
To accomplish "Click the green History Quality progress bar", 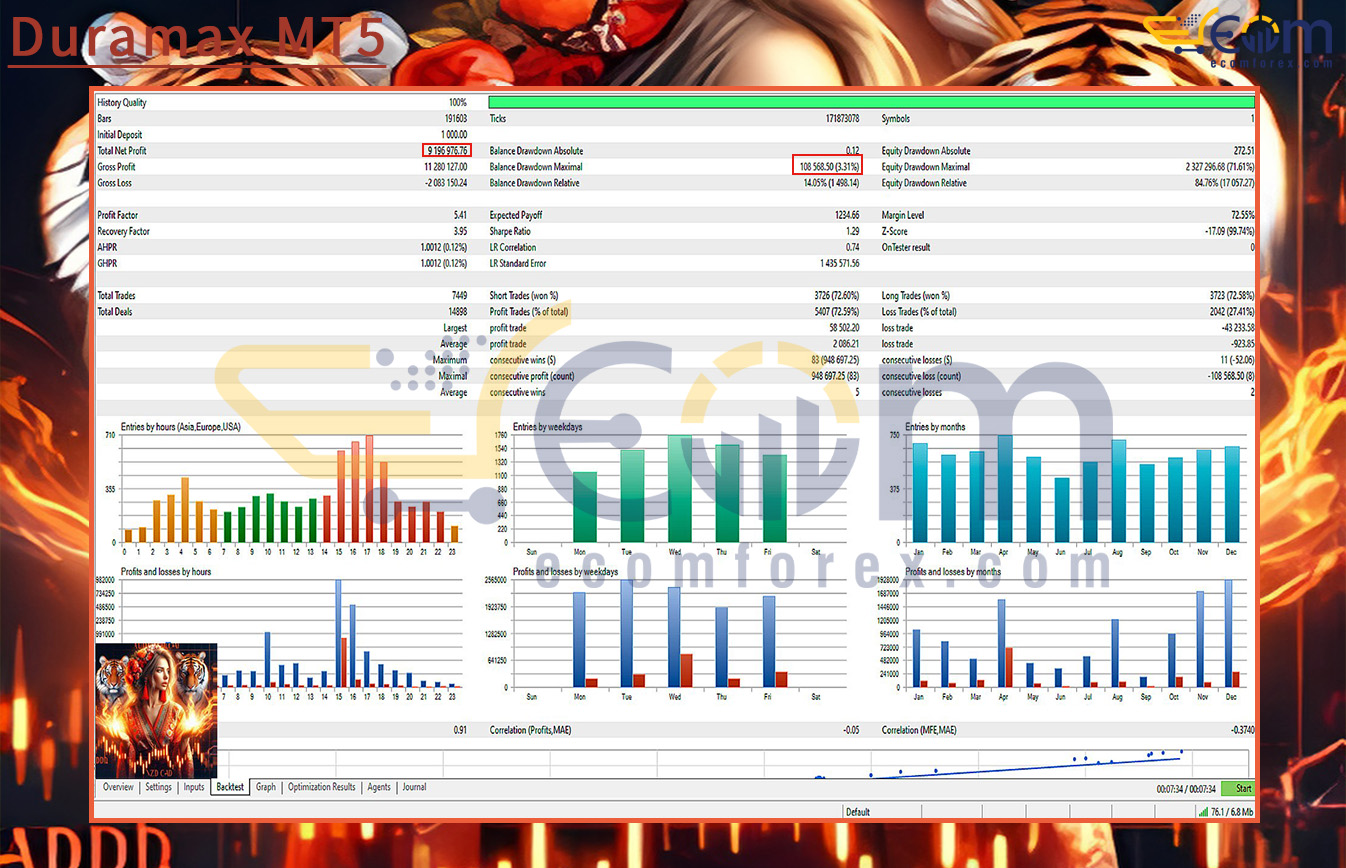I will click(871, 102).
